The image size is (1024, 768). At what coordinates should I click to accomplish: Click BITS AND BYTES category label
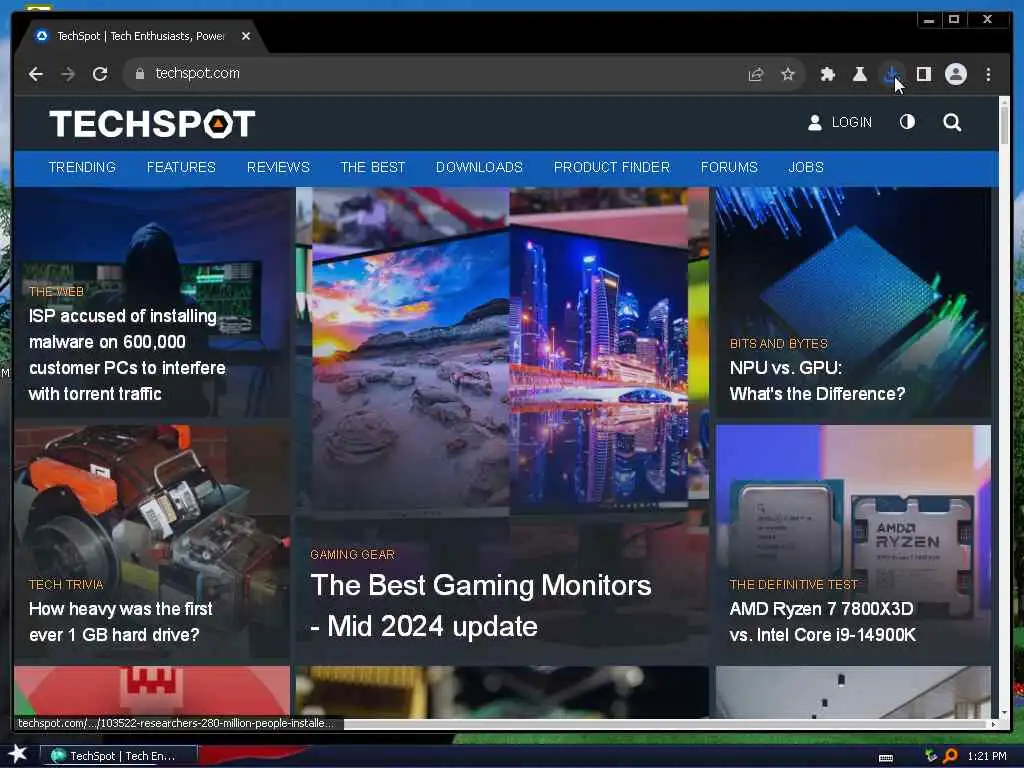[778, 344]
